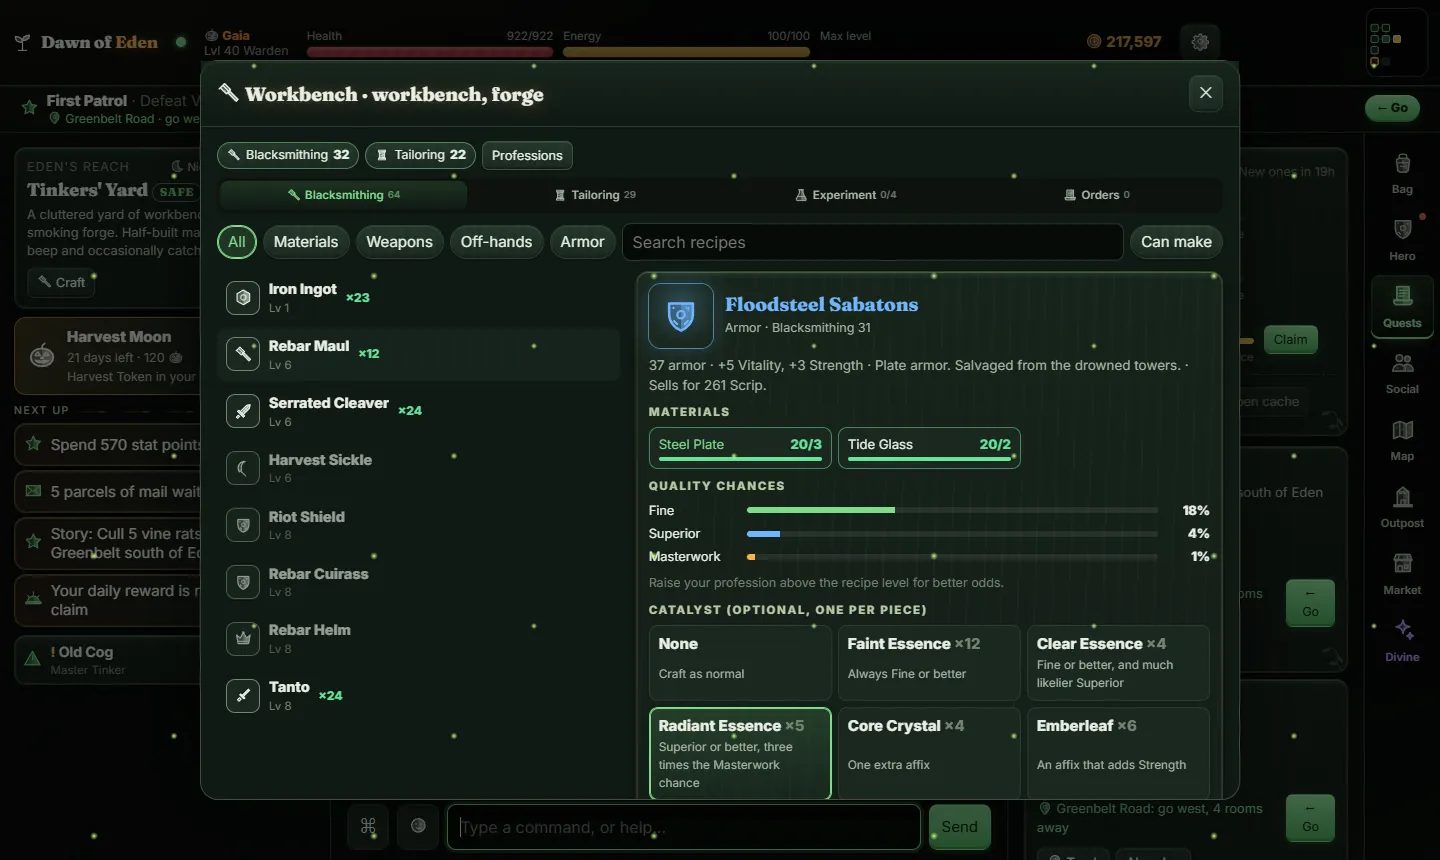The image size is (1440, 860).
Task: Click the Rebar Helm crown icon
Action: 243,638
